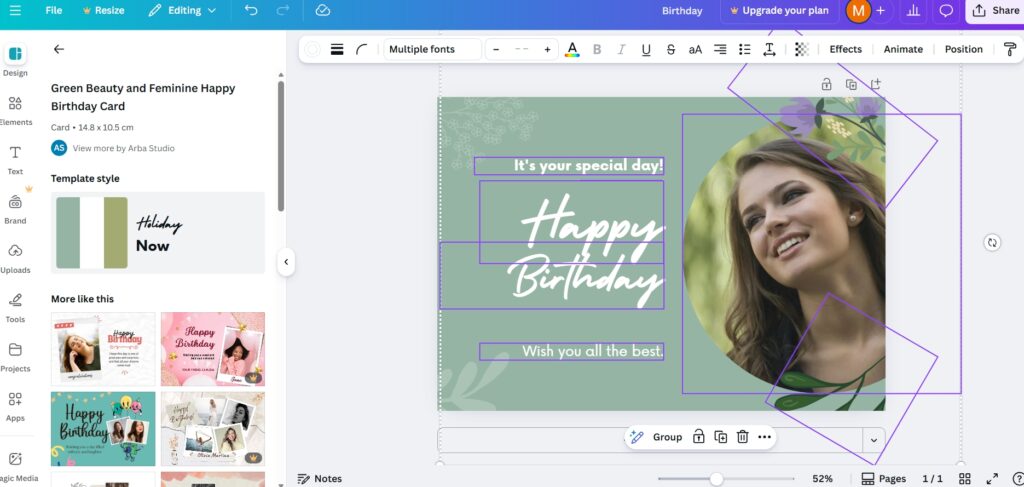Viewport: 1024px width, 487px height.
Task: Toggle underline on selected text
Action: tap(646, 49)
